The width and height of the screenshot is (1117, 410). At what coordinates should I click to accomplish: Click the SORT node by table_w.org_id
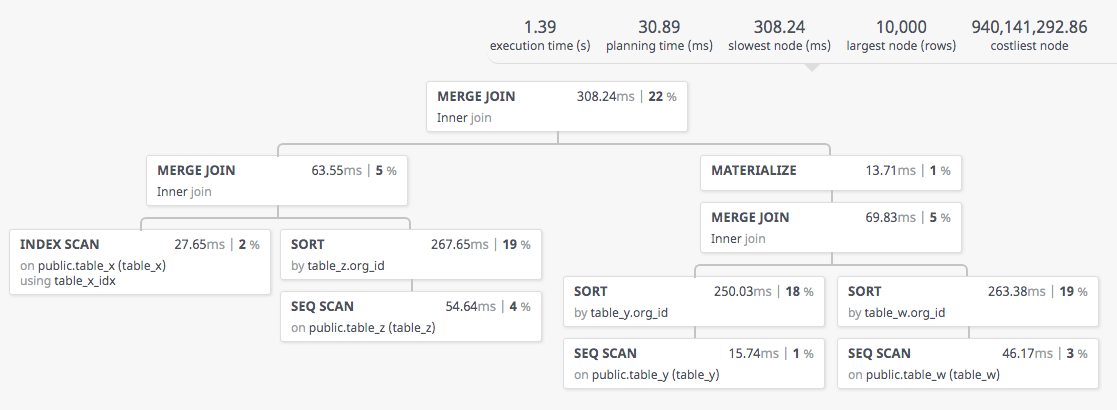point(968,301)
